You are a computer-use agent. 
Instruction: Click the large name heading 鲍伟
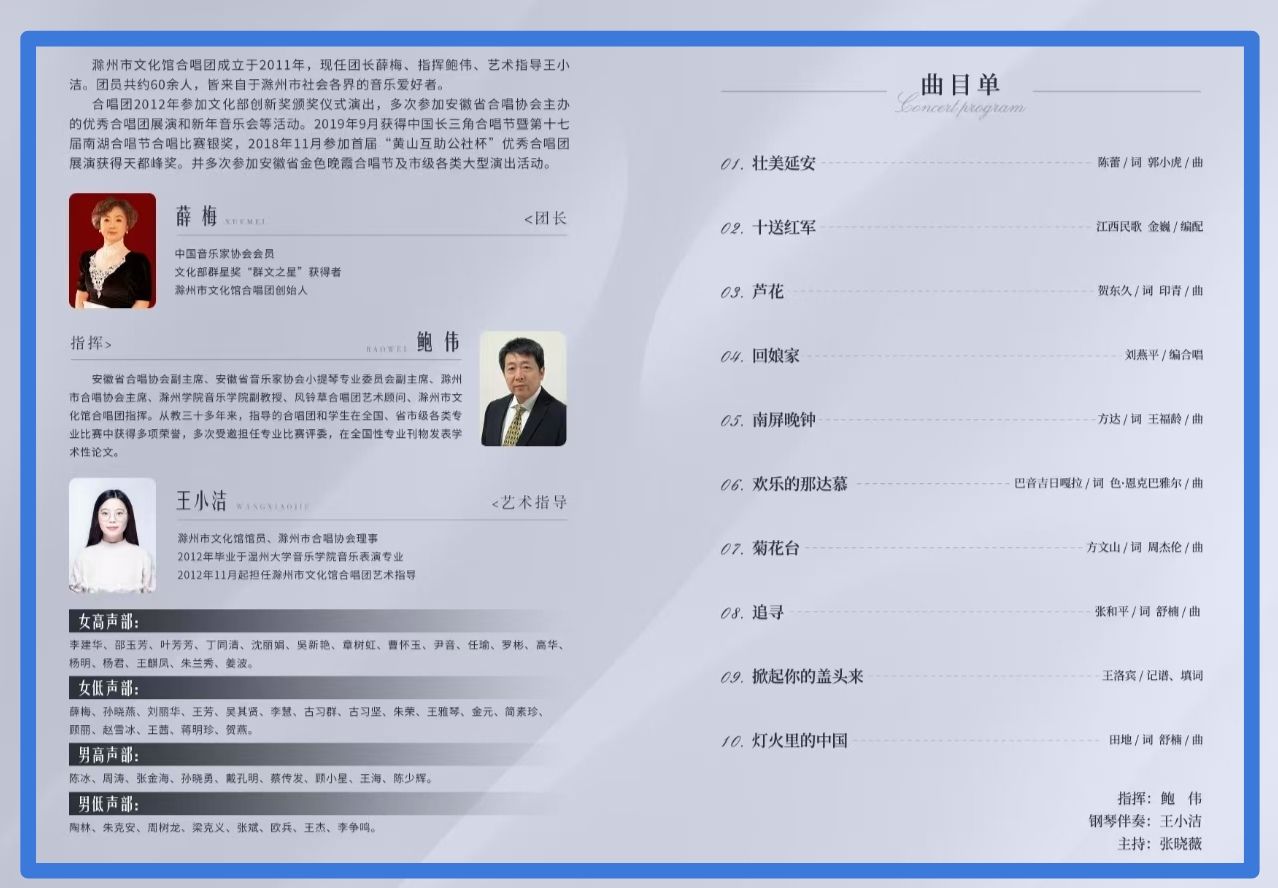tap(438, 342)
